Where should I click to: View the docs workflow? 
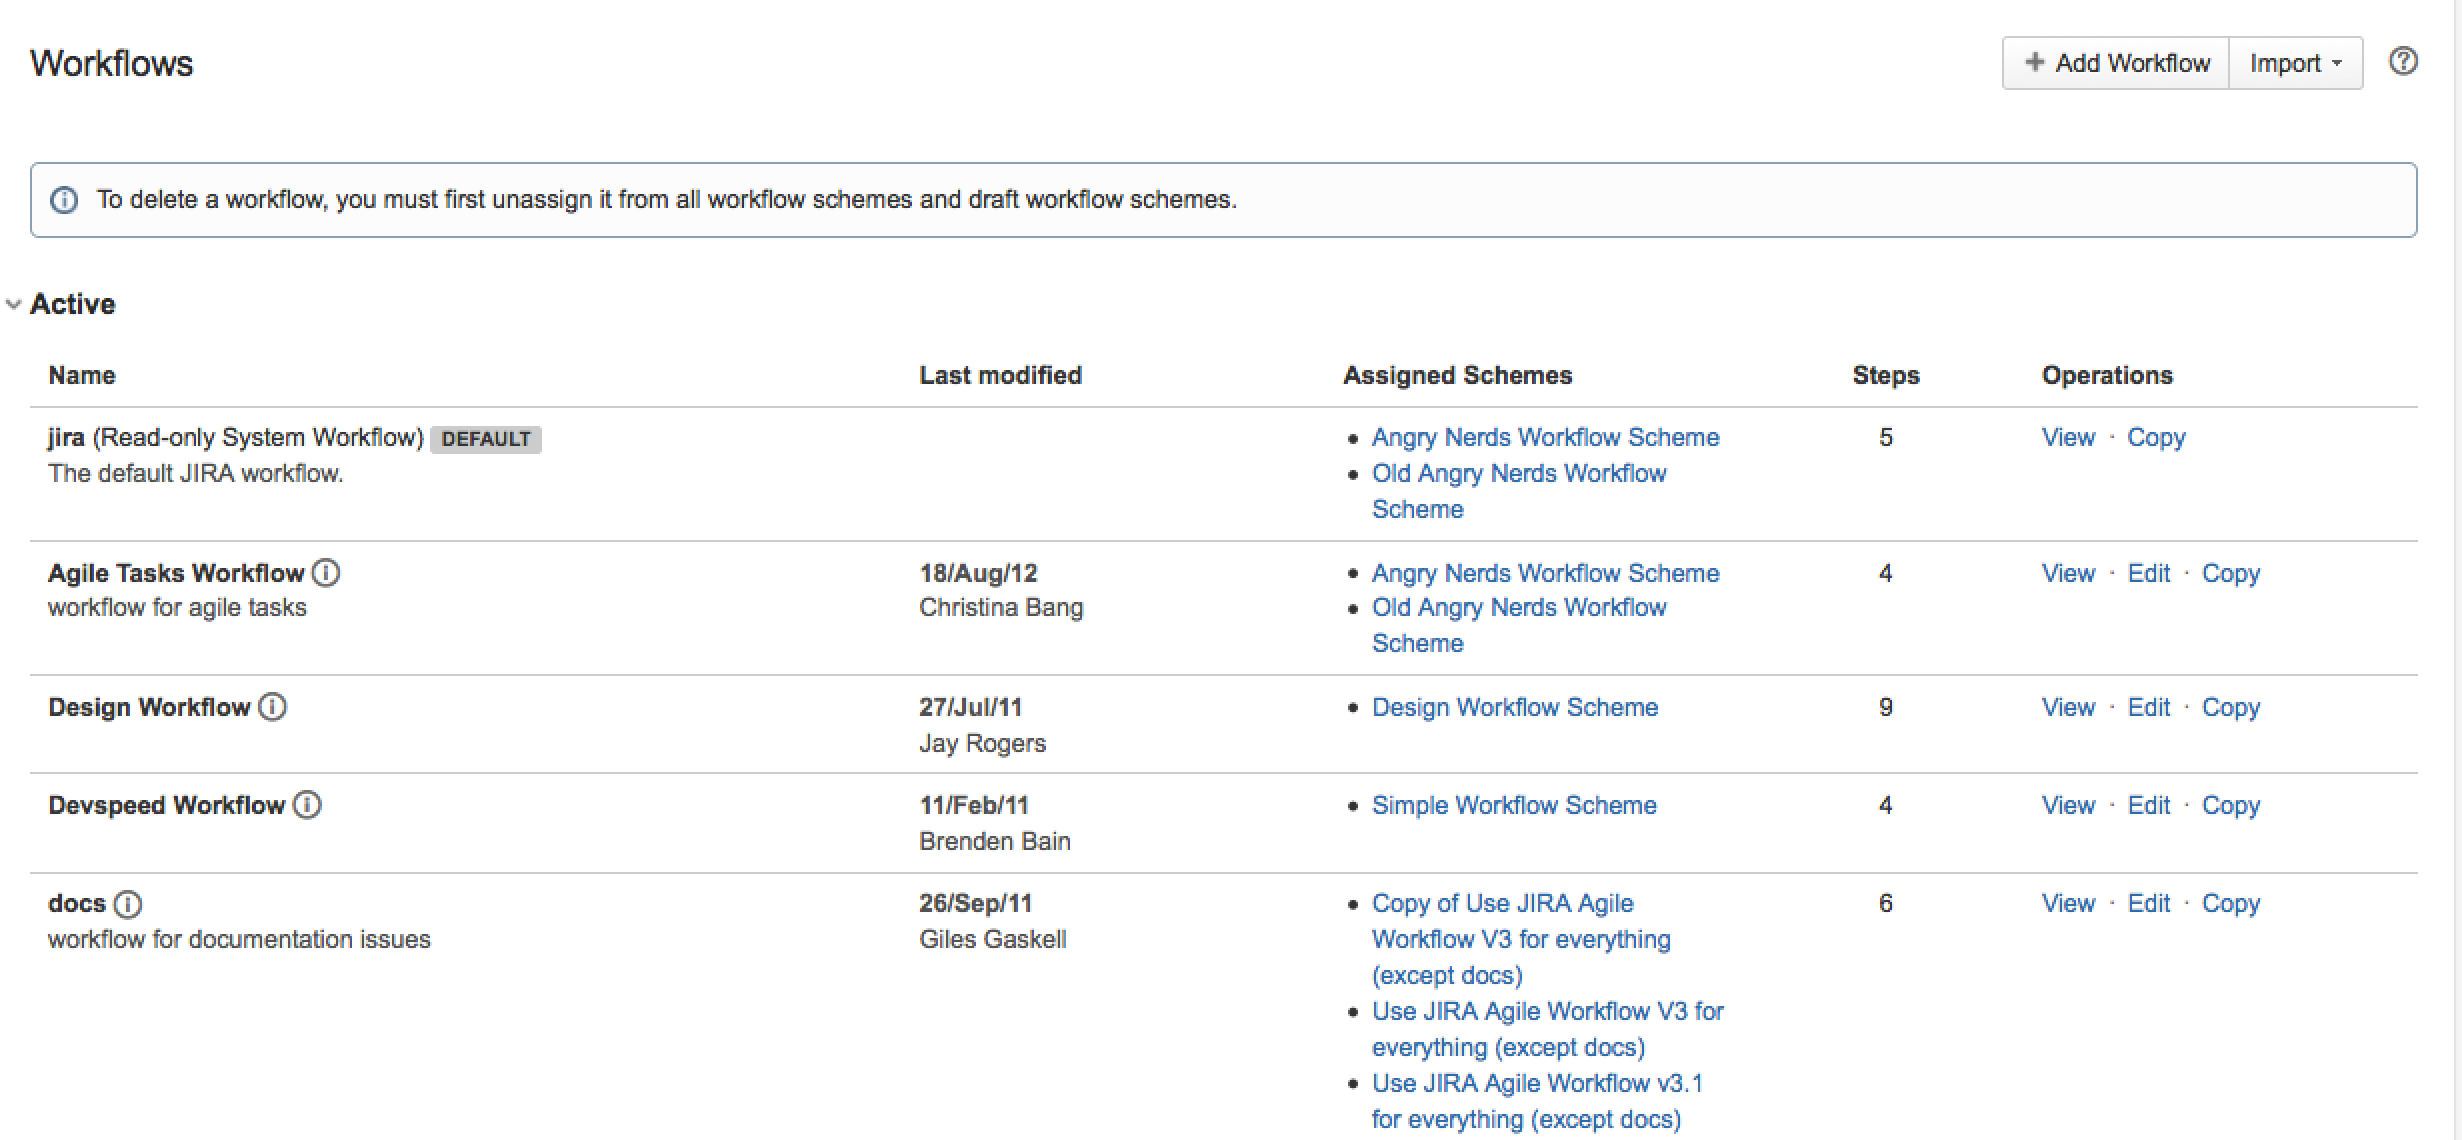tap(2068, 903)
